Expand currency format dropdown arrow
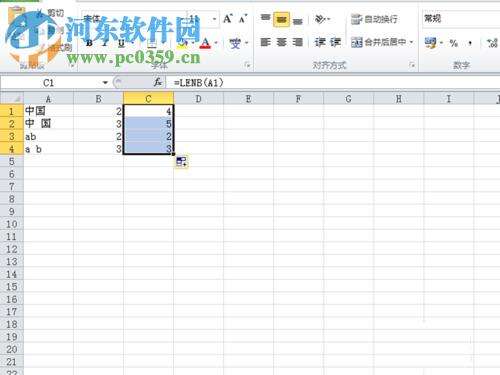The height and width of the screenshot is (375, 500). [441, 43]
